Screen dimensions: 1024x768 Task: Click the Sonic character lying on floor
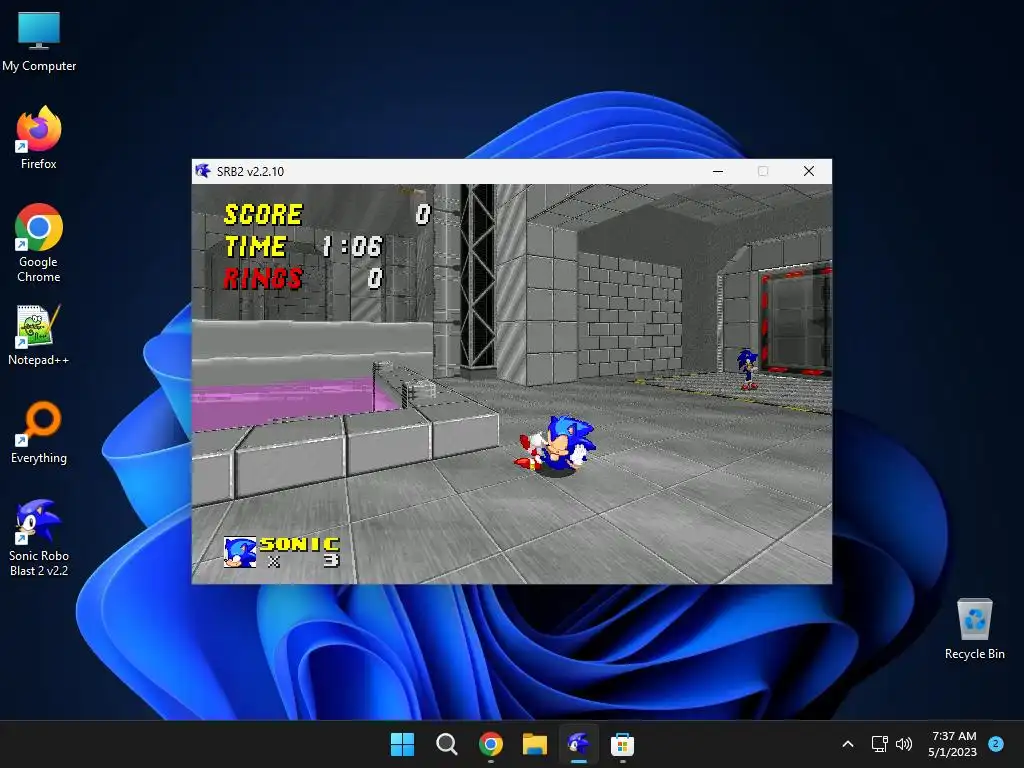(556, 444)
